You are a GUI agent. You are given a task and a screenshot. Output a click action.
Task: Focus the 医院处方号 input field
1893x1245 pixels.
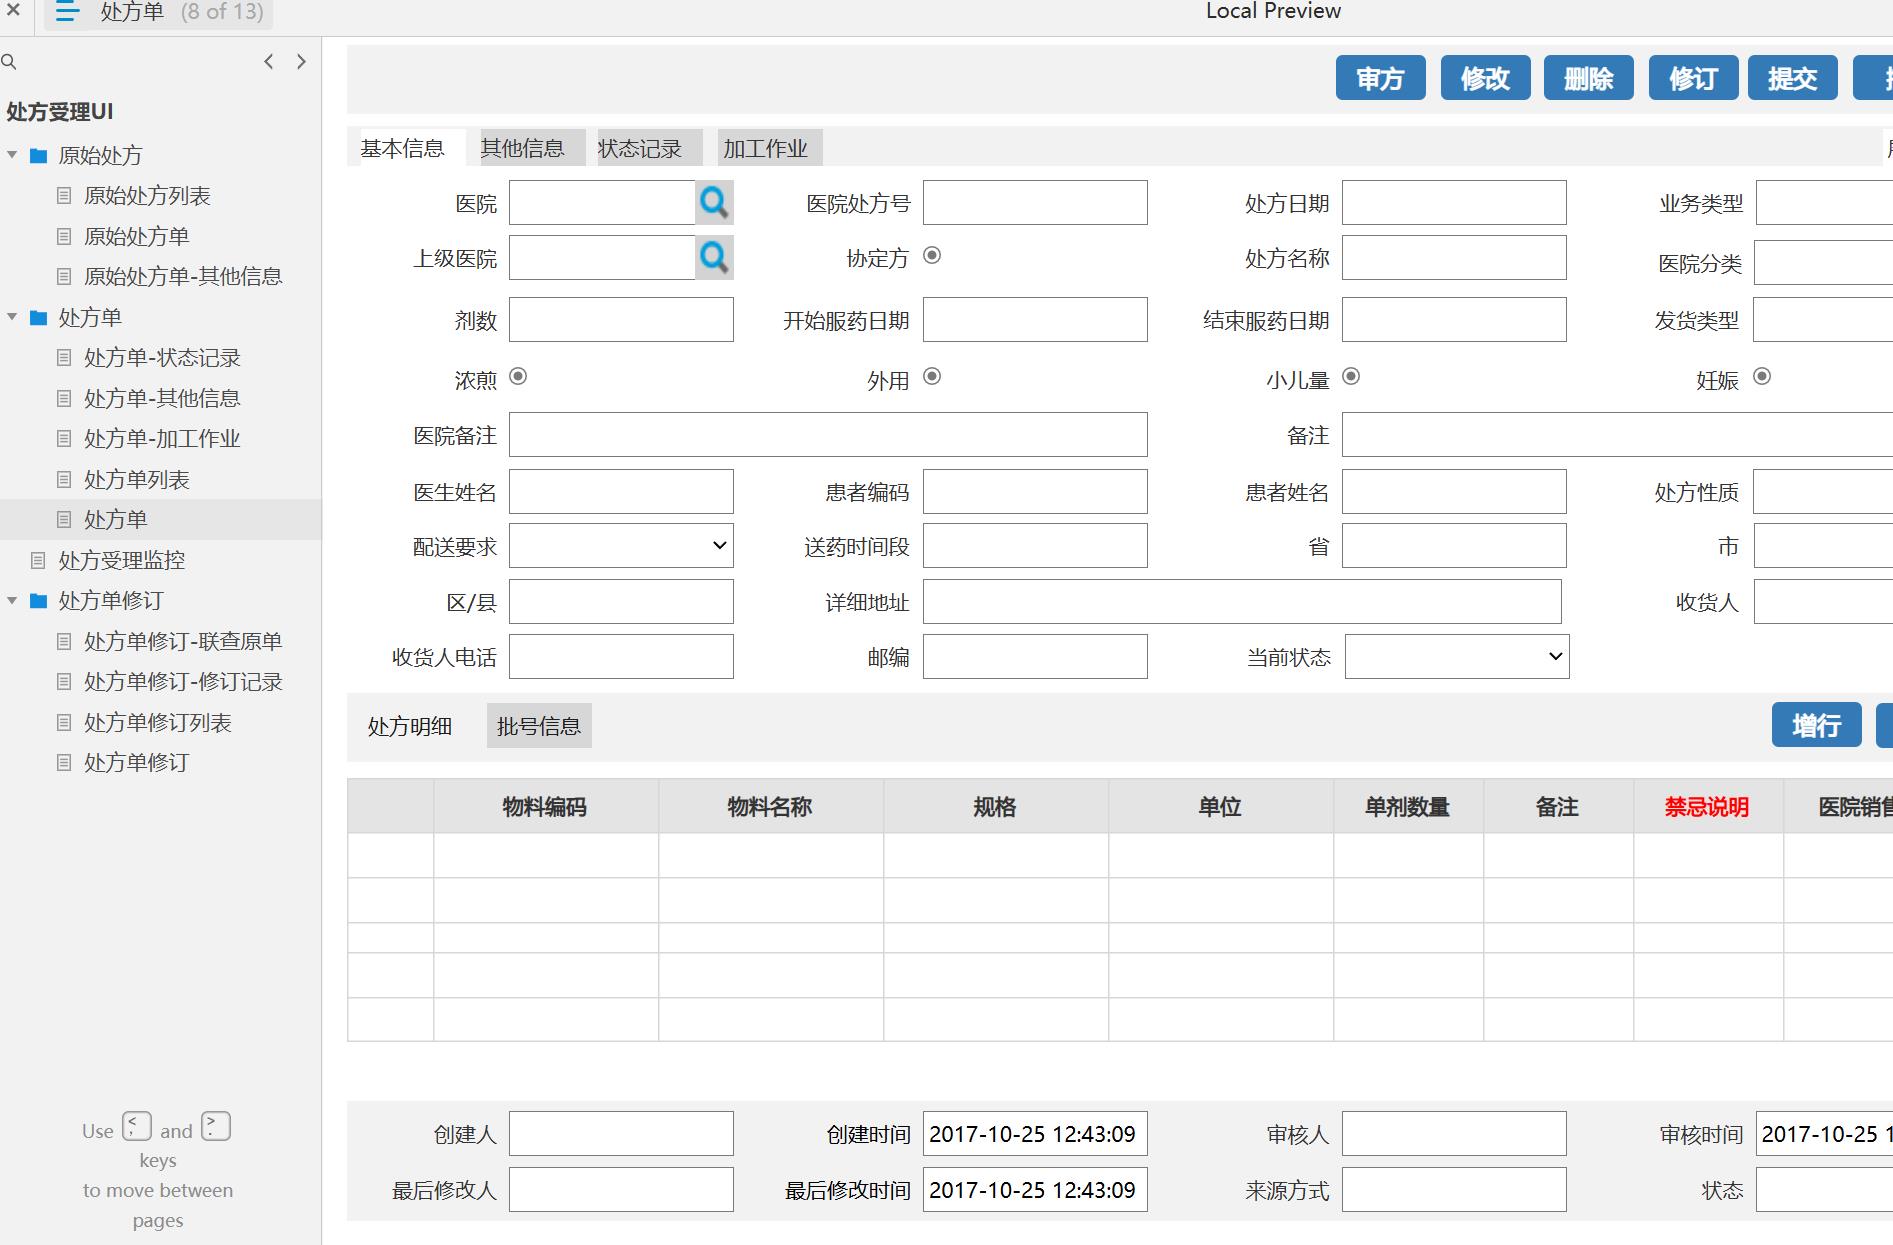point(1035,203)
